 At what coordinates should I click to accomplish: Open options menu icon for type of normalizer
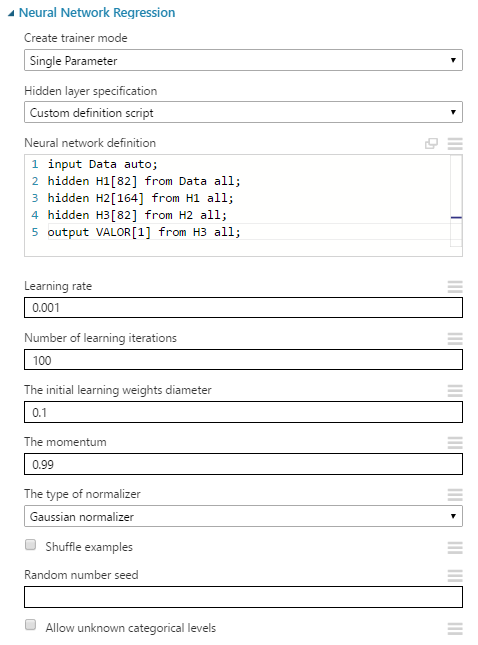tap(455, 494)
